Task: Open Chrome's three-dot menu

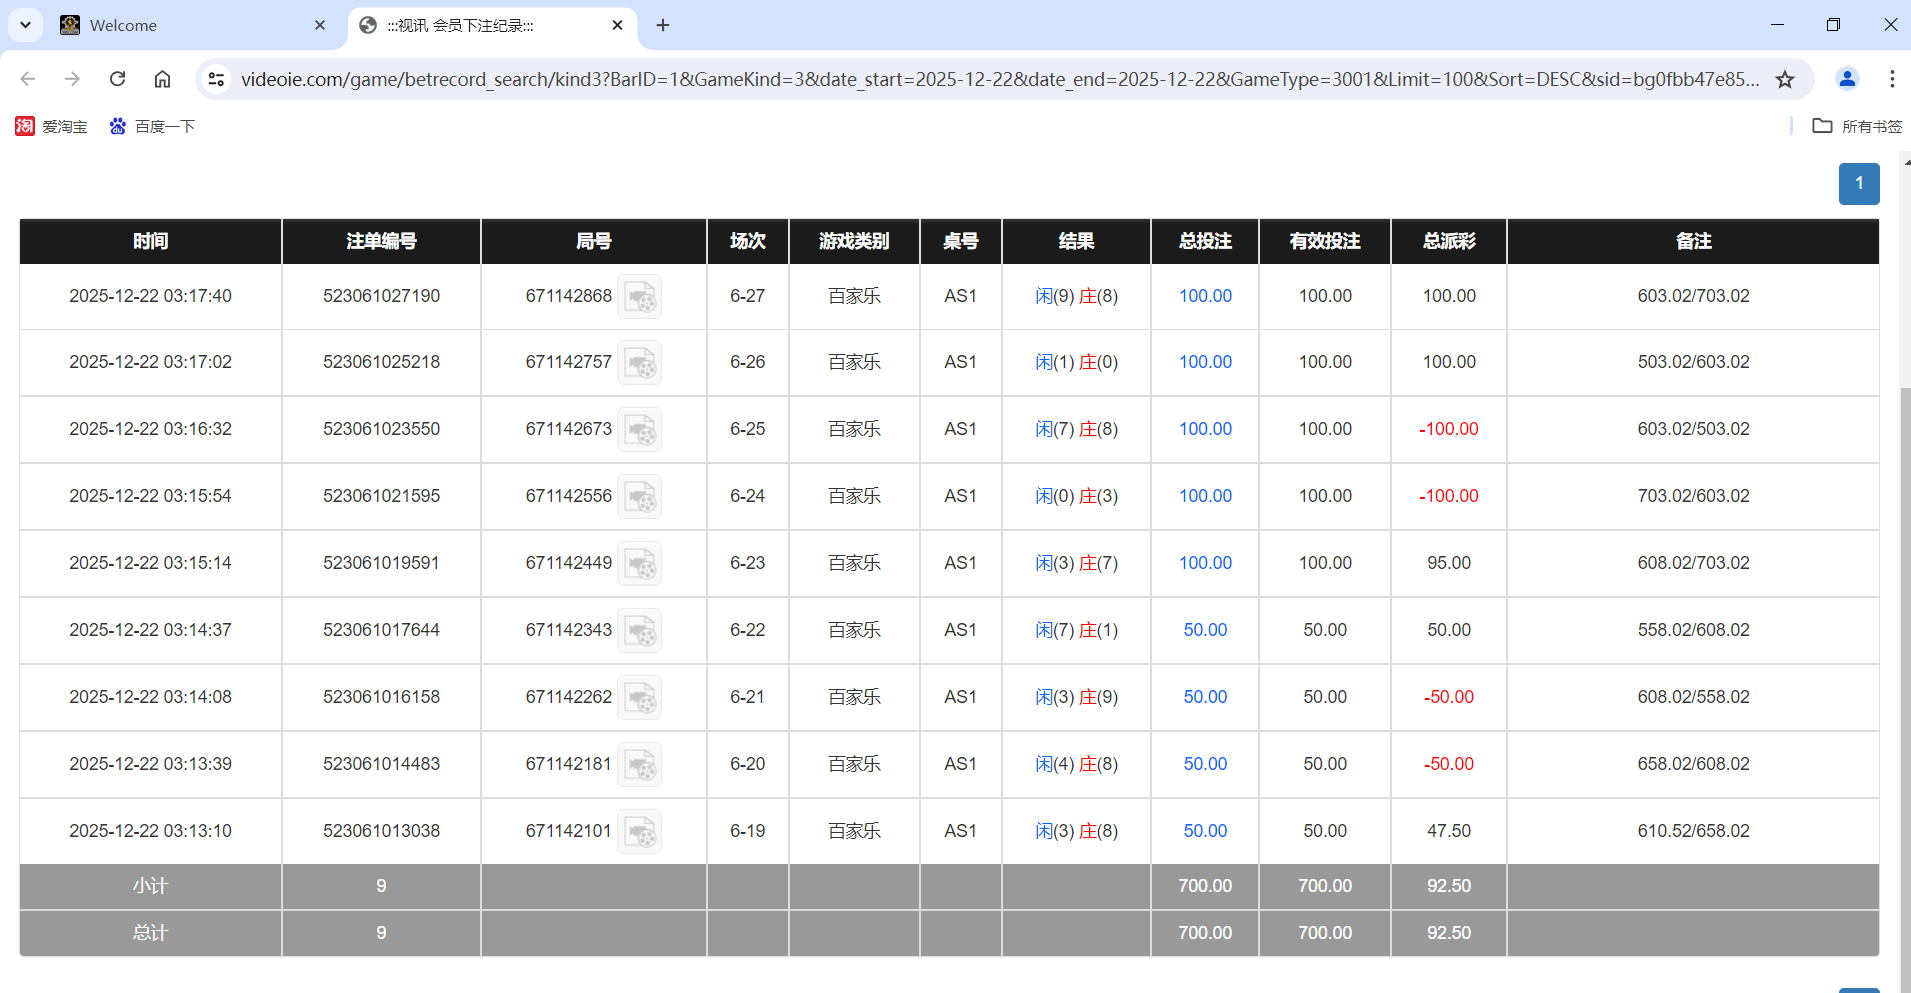Action: point(1891,79)
